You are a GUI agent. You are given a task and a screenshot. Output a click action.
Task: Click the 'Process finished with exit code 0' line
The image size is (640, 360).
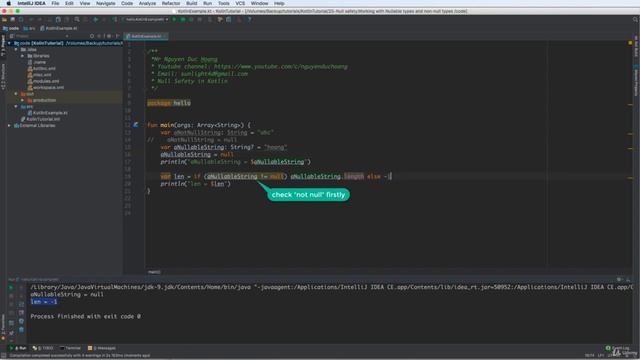click(x=85, y=316)
